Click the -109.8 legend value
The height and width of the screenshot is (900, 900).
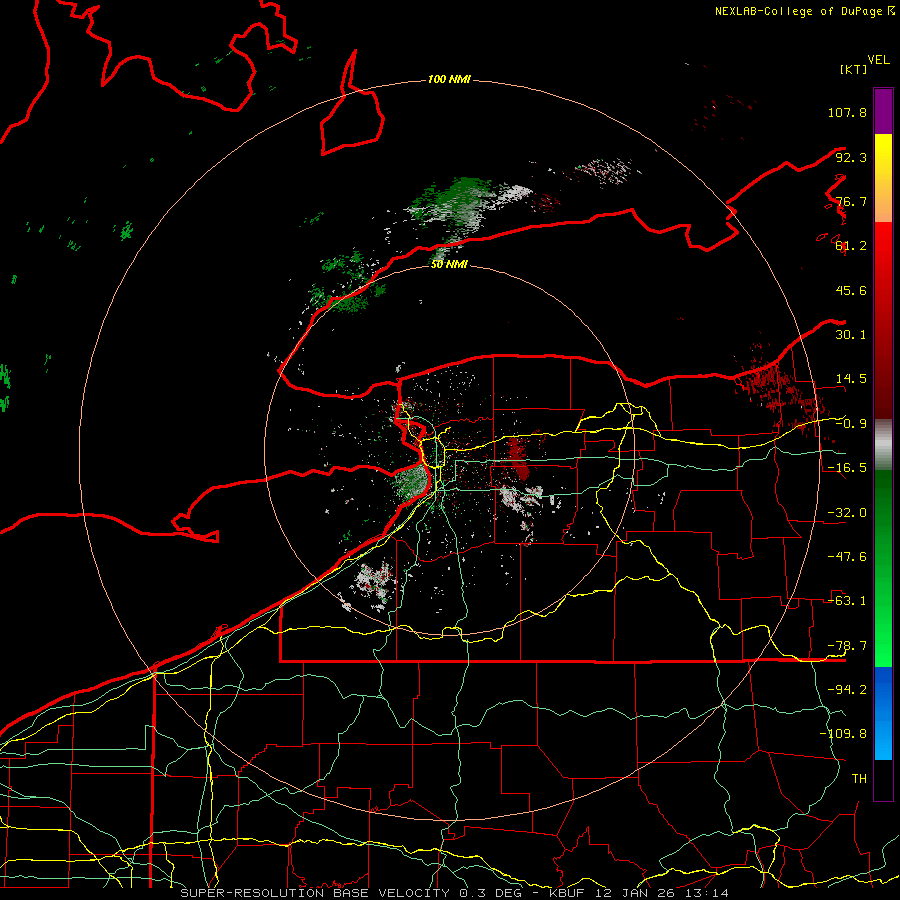pyautogui.click(x=843, y=734)
